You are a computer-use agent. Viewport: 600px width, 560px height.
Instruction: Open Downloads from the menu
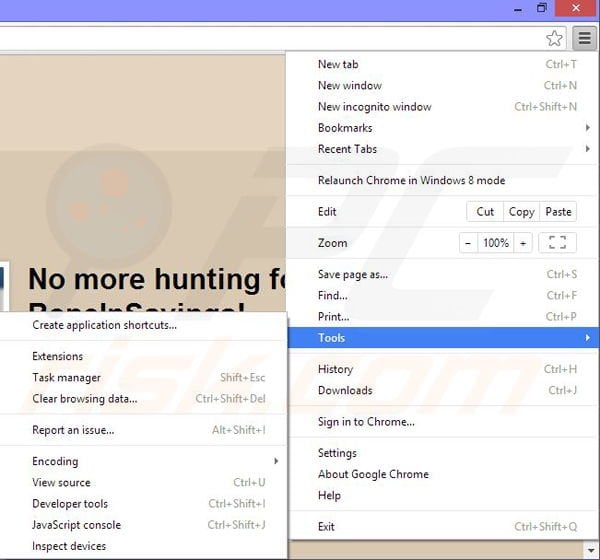(x=442, y=390)
